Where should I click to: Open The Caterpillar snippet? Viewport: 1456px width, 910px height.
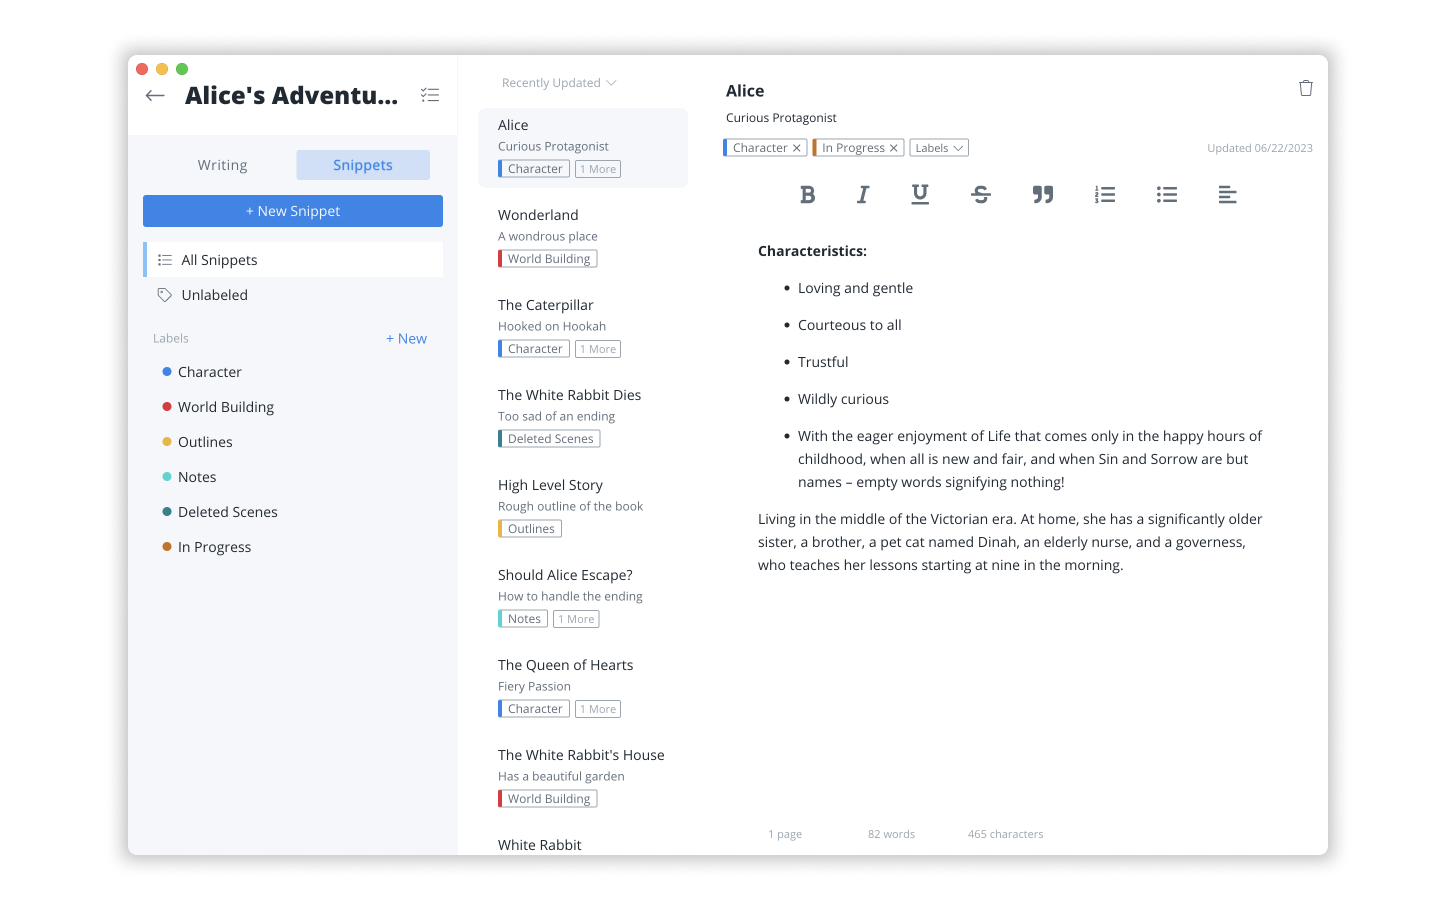coord(583,327)
